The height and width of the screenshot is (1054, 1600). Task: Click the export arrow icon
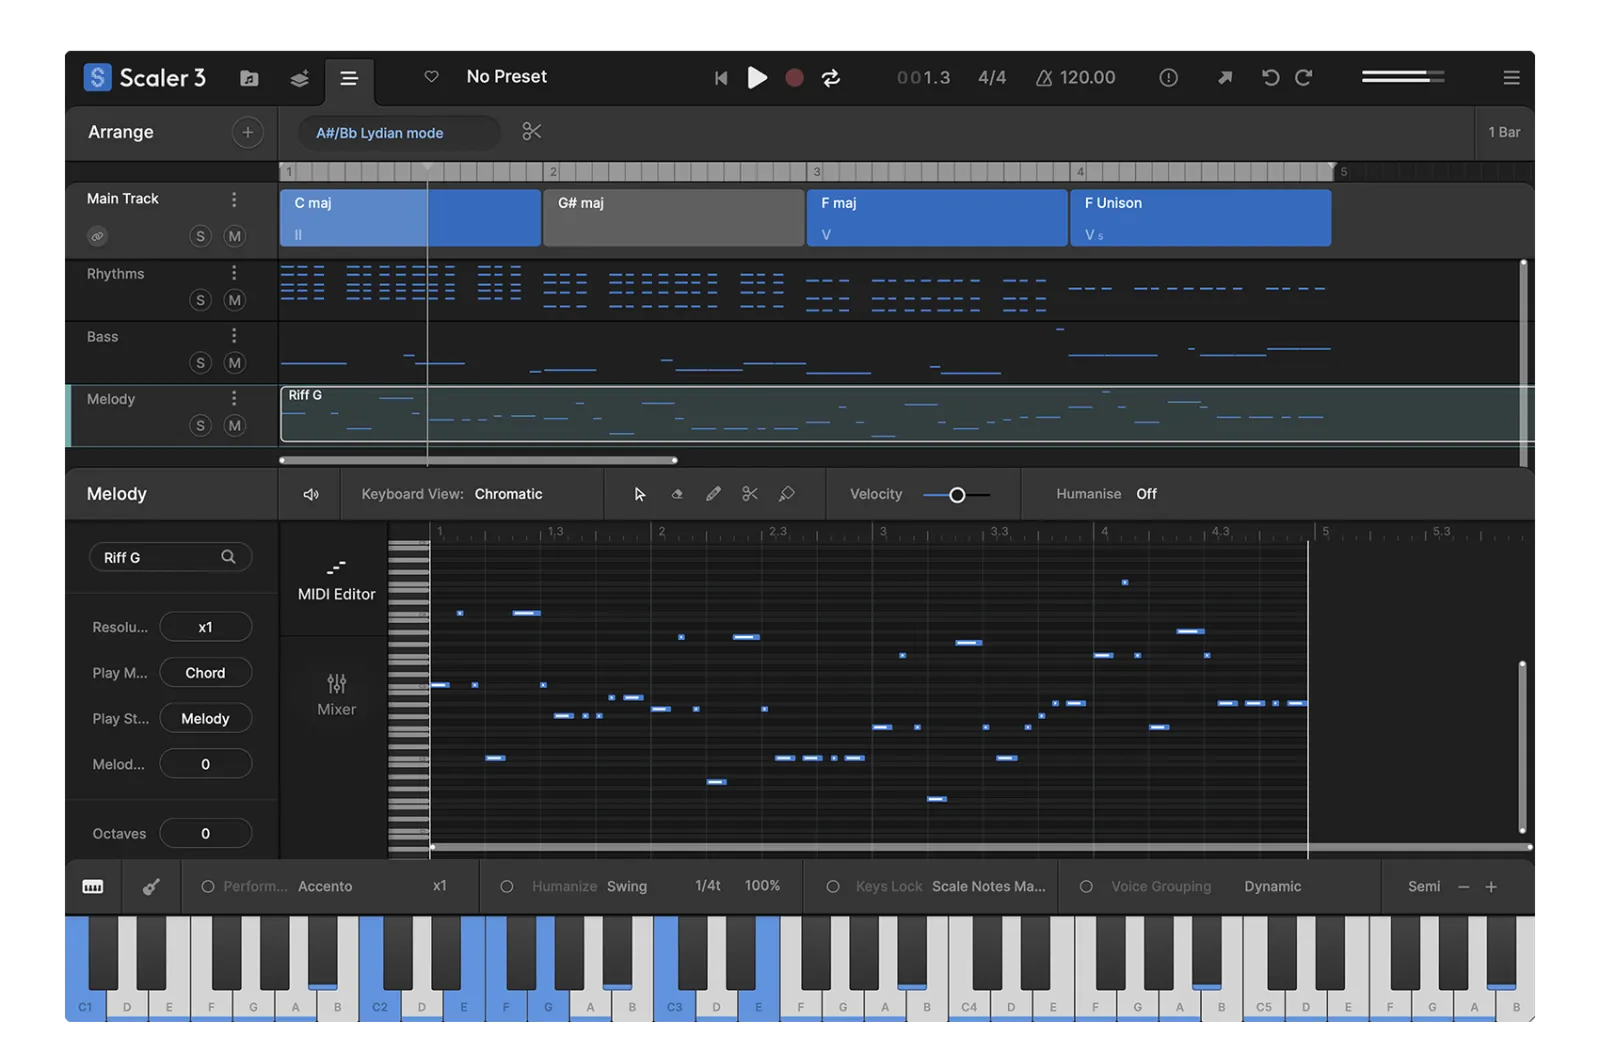(1224, 77)
